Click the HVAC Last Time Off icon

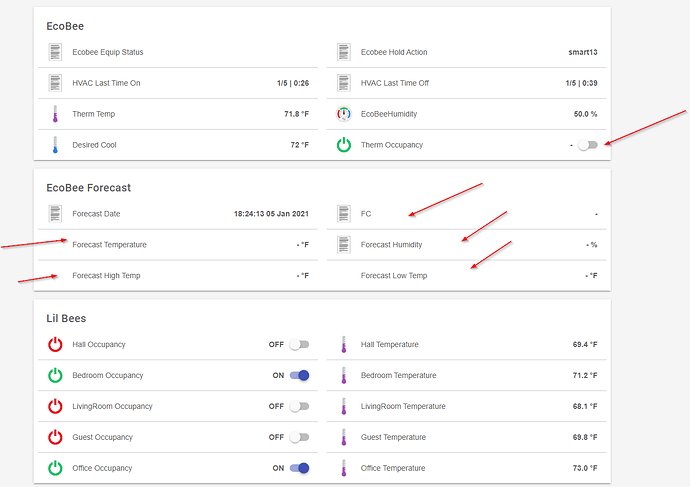coord(344,83)
